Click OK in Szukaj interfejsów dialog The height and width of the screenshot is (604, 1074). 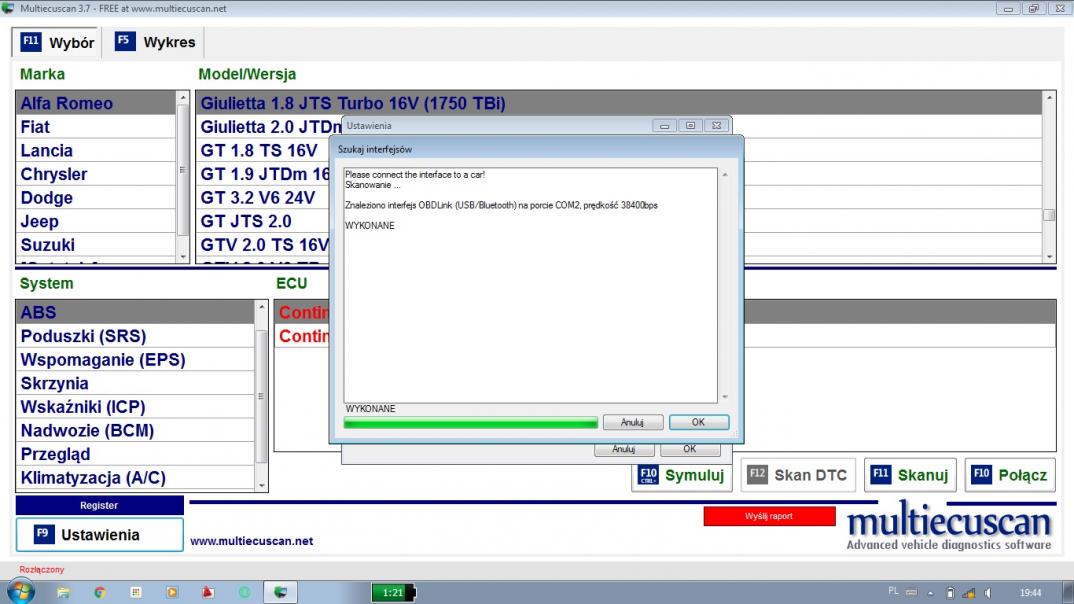pyautogui.click(x=699, y=422)
